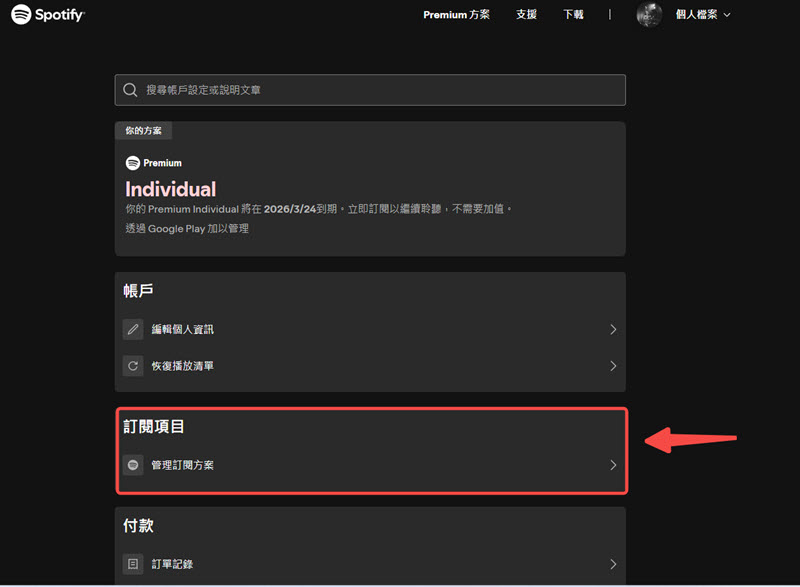Expand the 編輯個人資訊 row chevron
This screenshot has width=800, height=587.
pos(613,329)
